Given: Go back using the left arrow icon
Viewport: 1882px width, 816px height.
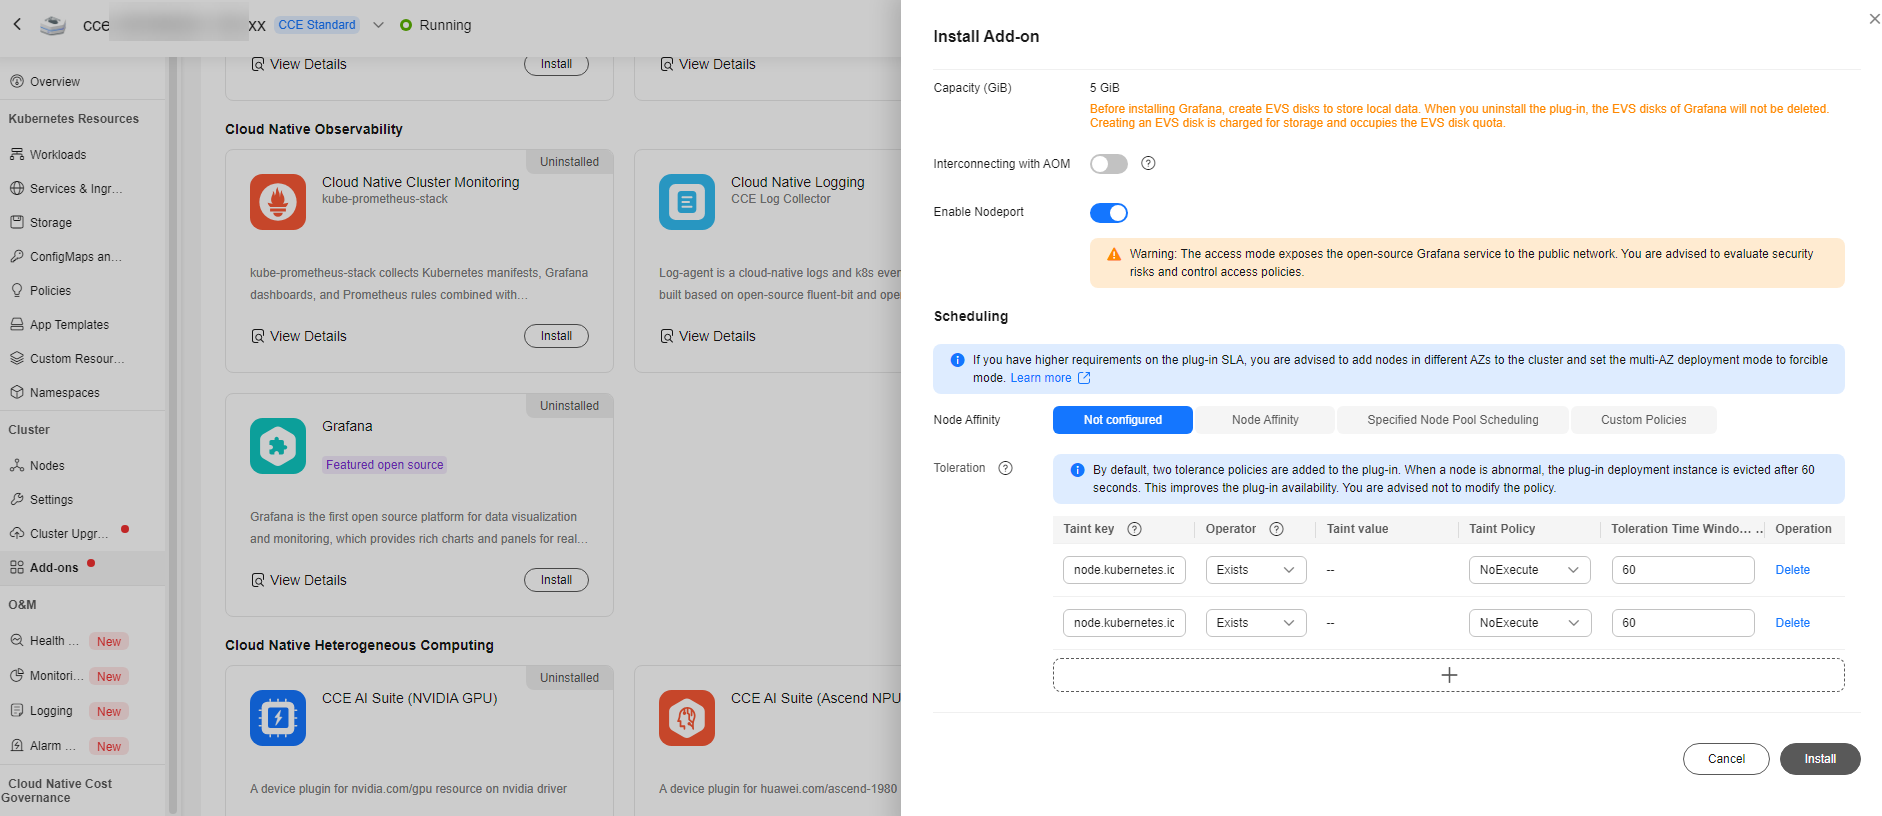Looking at the screenshot, I should [17, 24].
